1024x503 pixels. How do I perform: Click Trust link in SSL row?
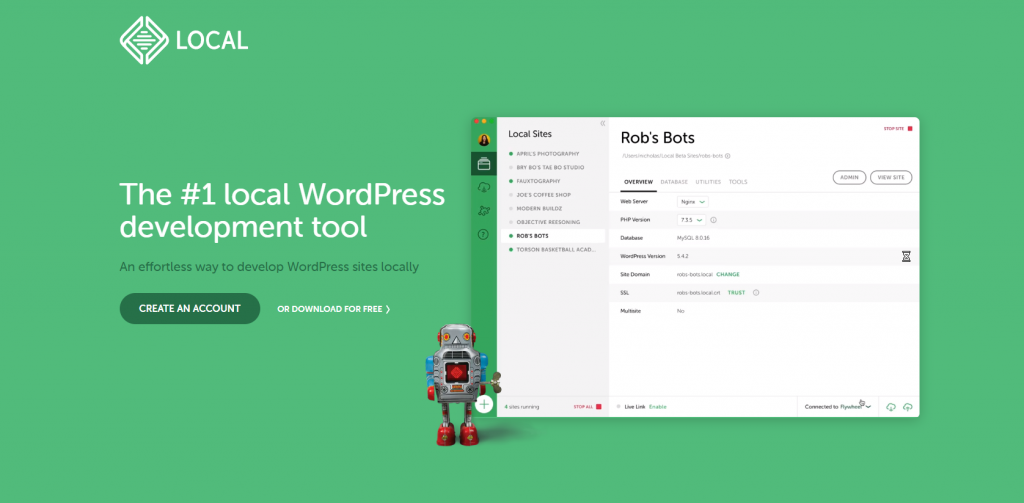click(x=736, y=293)
